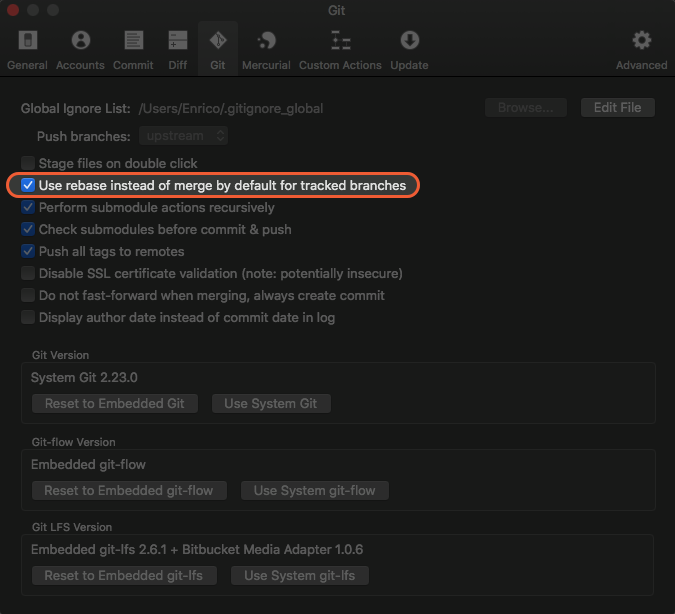Open the Advanced gear icon
This screenshot has height=614, width=675.
[x=641, y=40]
